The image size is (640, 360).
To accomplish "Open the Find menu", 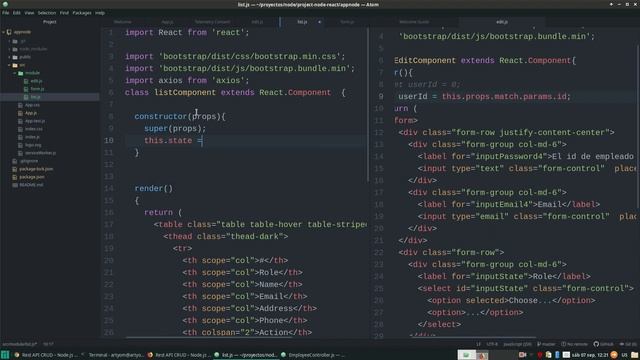I will [64, 13].
